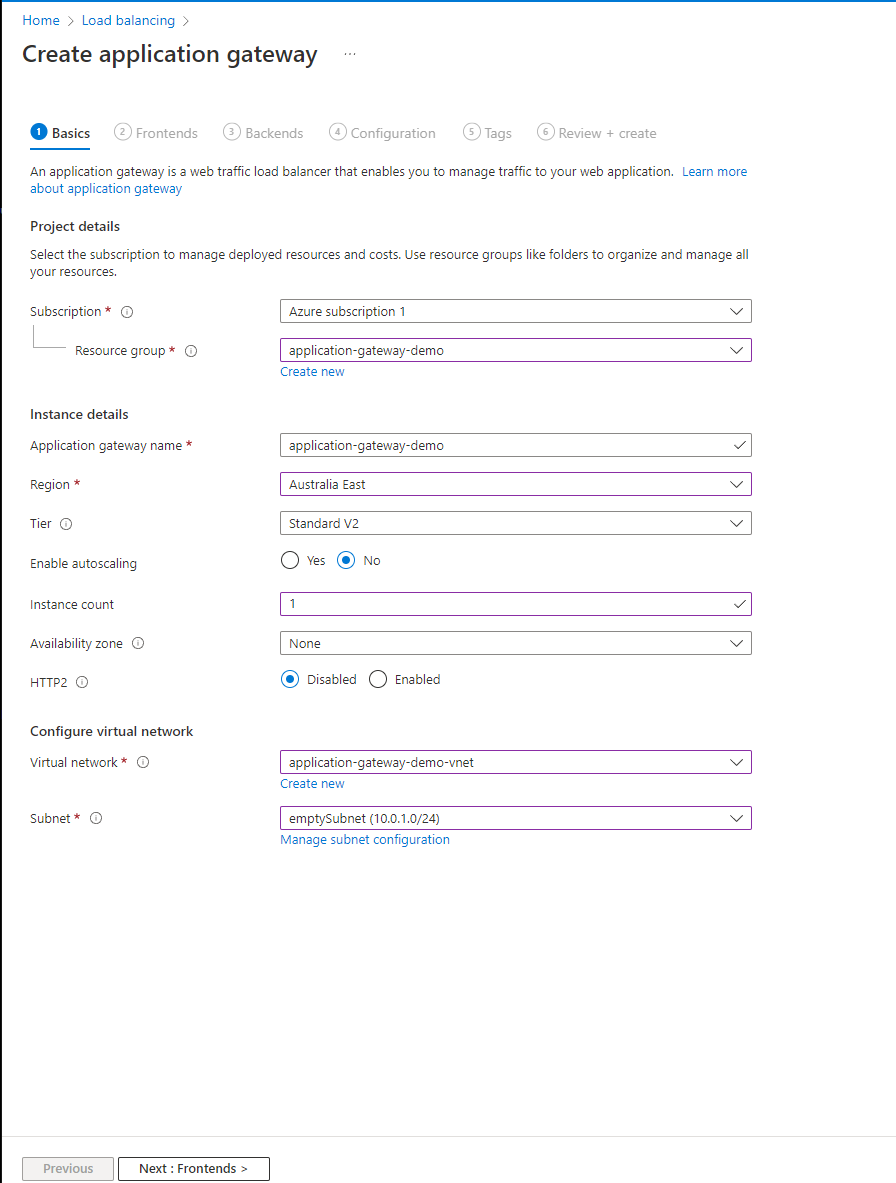Enable HTTP2
Viewport: 896px width, 1183px height.
click(378, 679)
